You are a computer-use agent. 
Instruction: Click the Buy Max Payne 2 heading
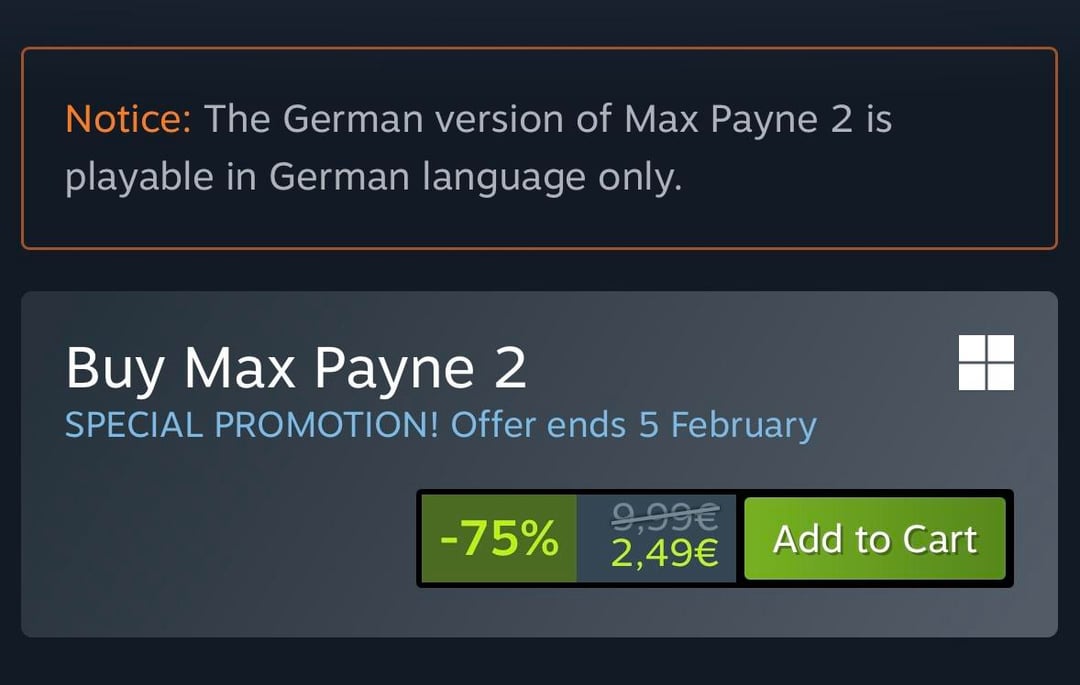point(296,368)
